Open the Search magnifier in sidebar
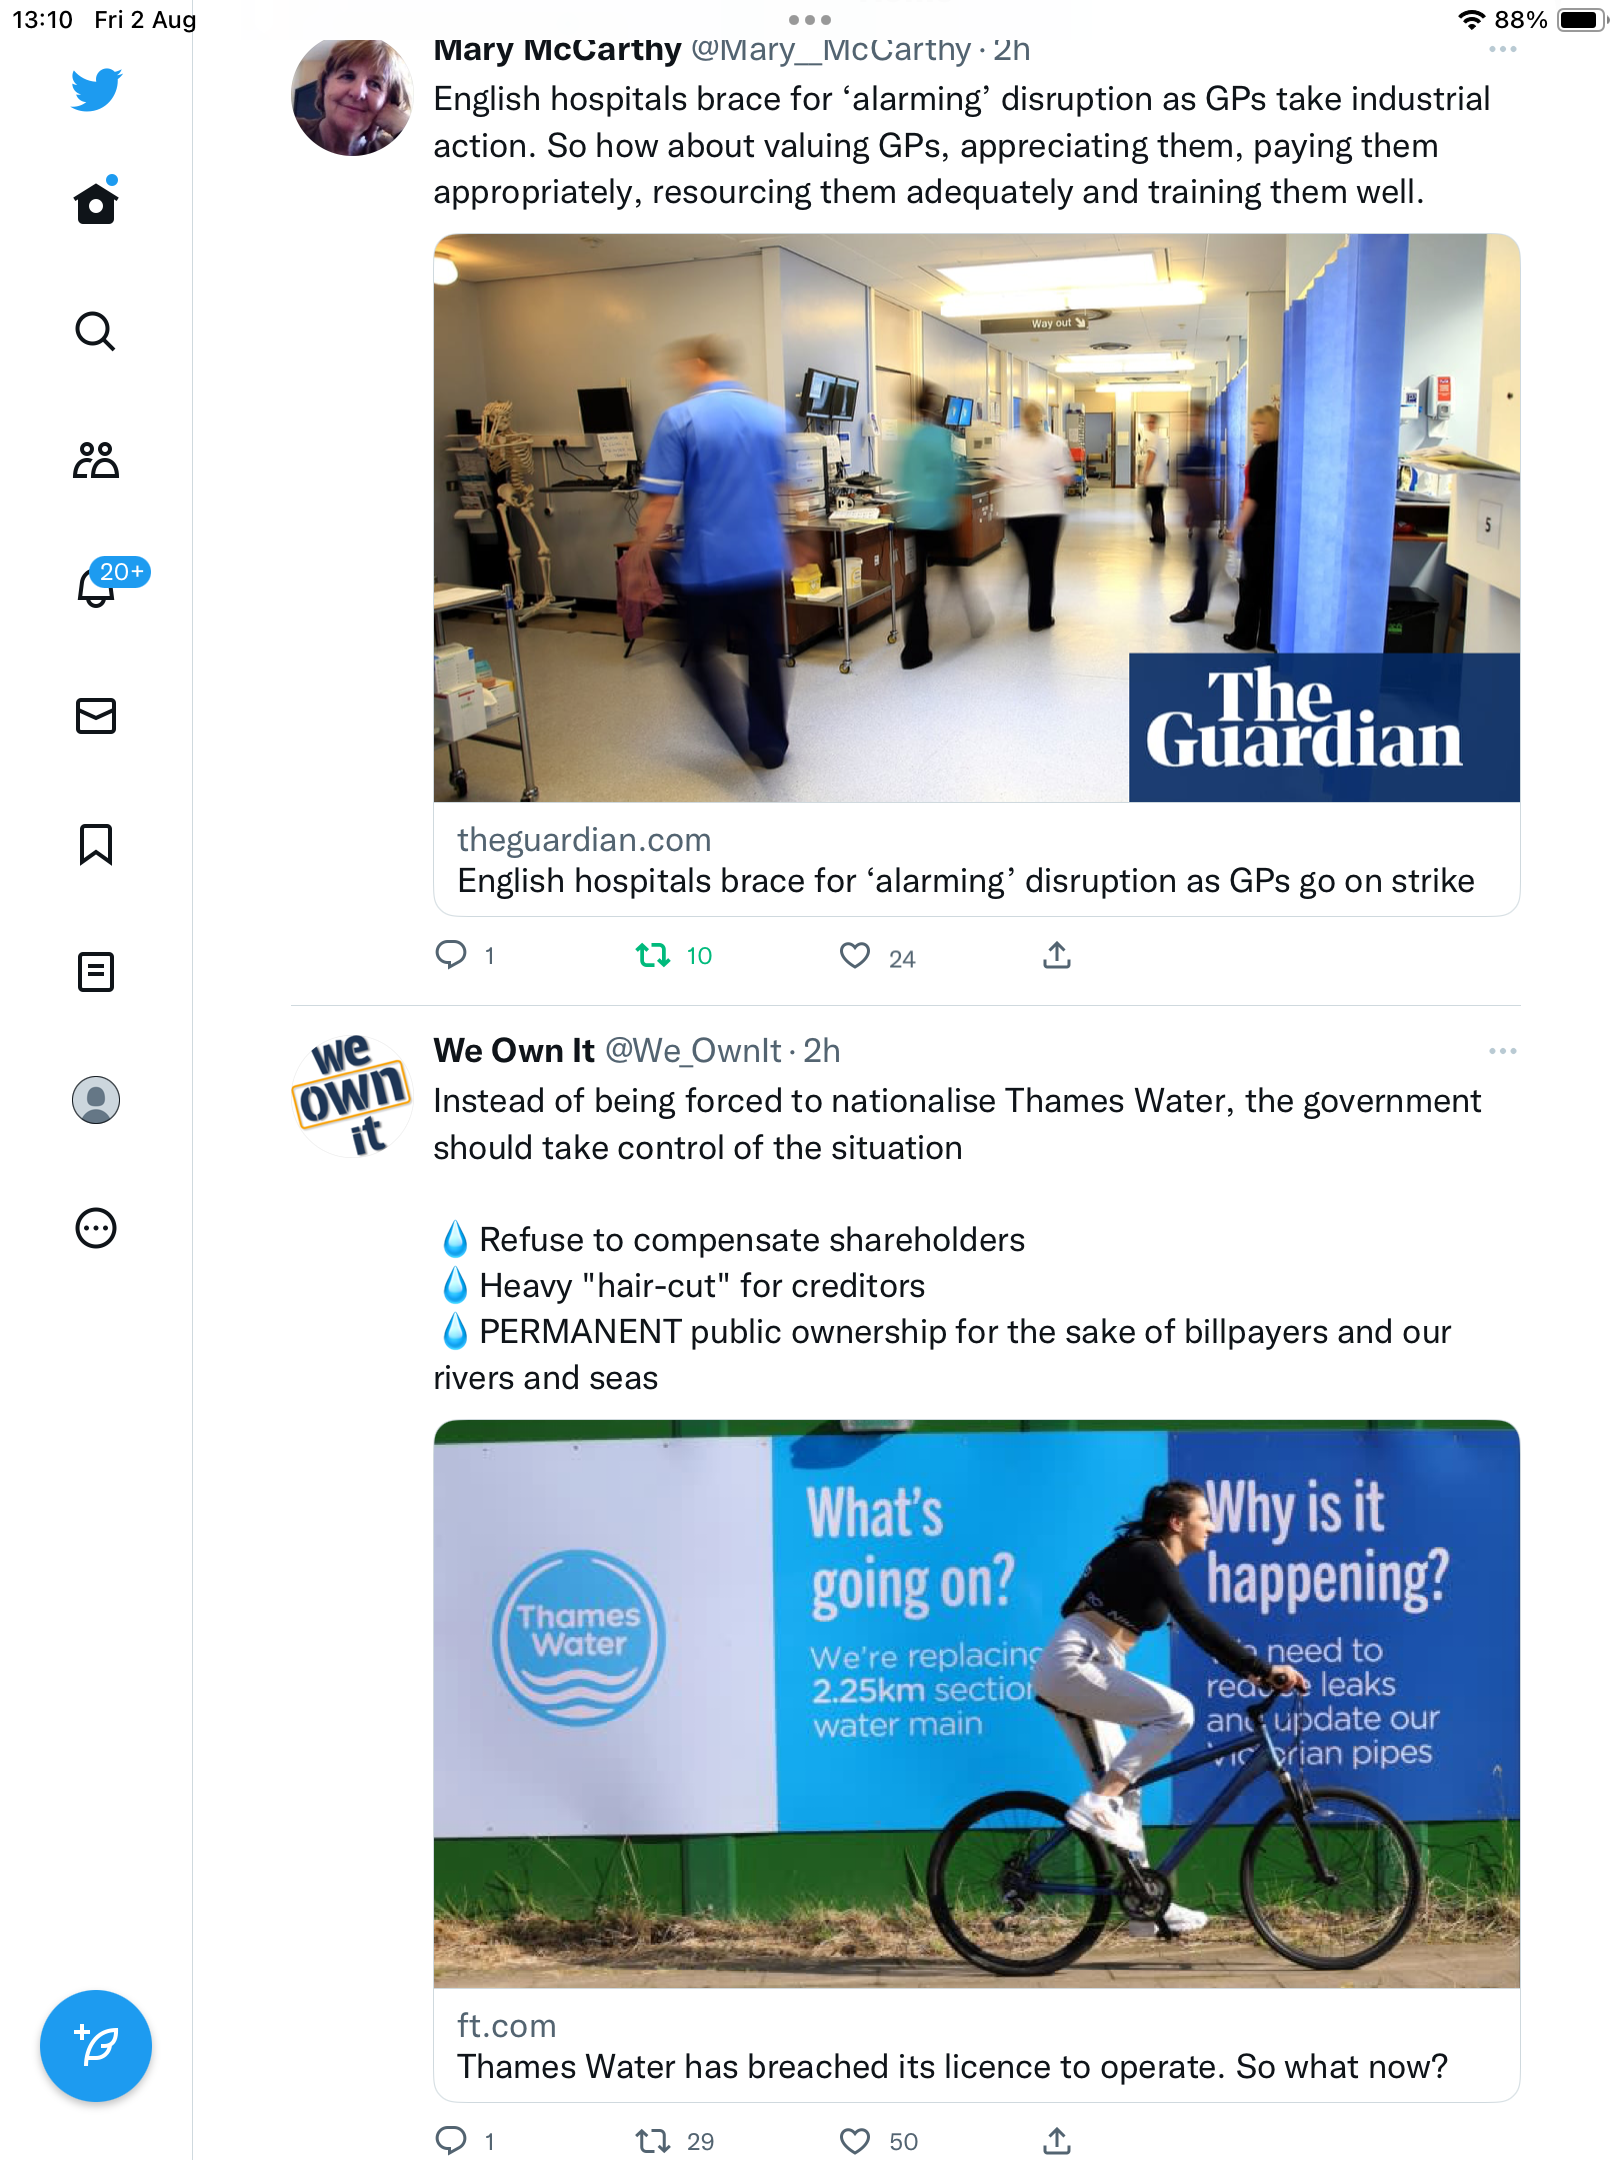Image resolution: width=1620 pixels, height=2160 pixels. [96, 331]
